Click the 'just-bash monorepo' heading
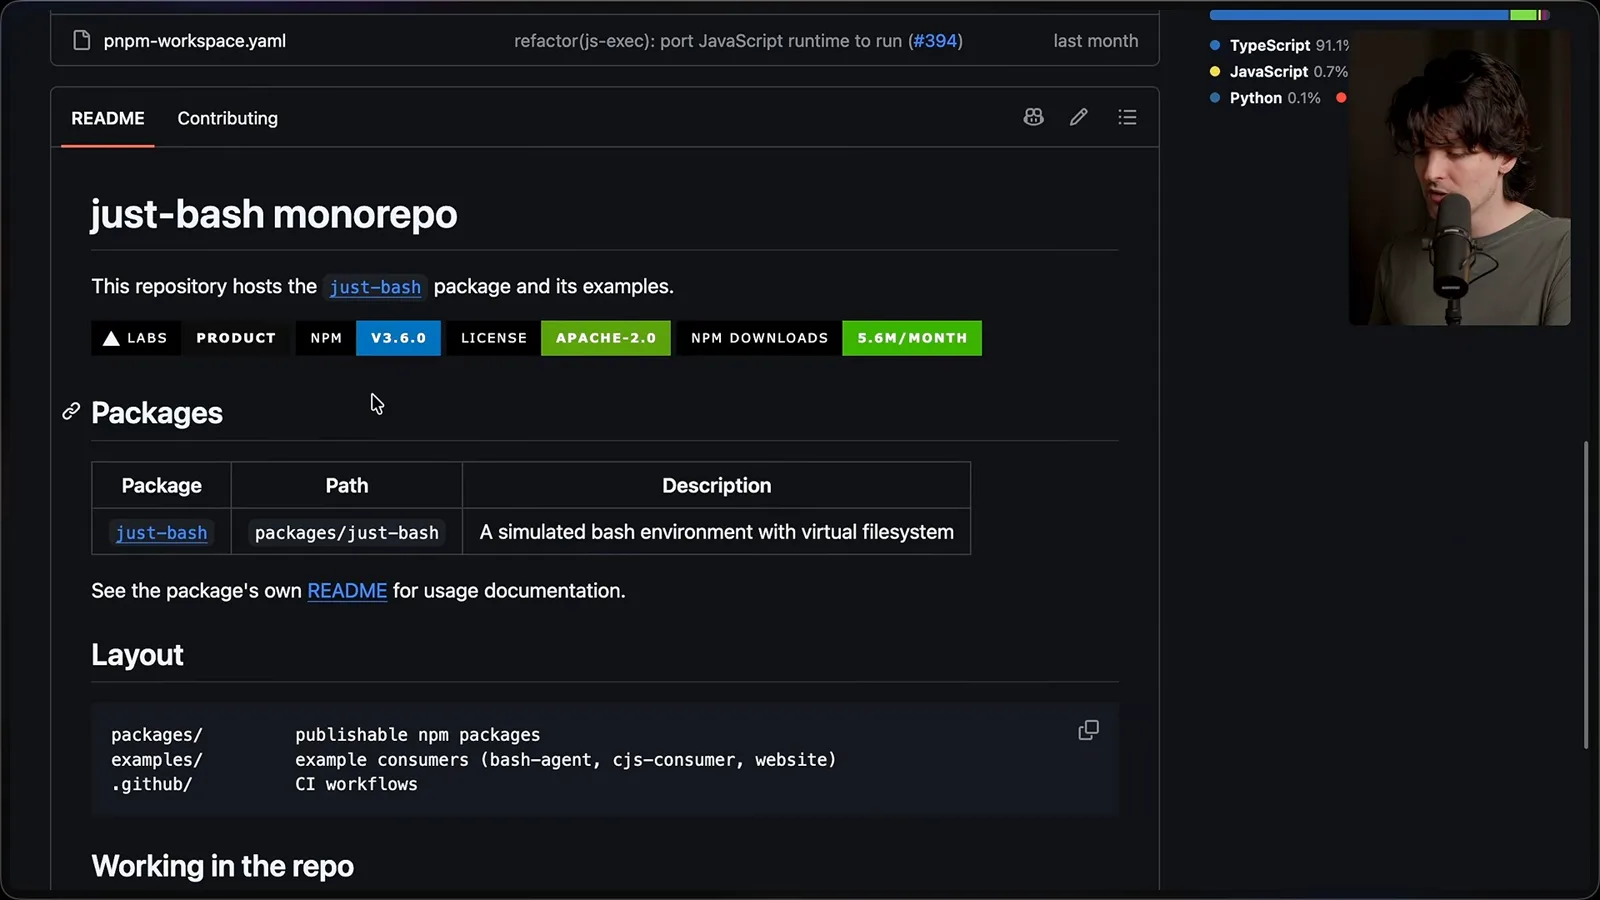Image resolution: width=1600 pixels, height=900 pixels. tap(274, 214)
